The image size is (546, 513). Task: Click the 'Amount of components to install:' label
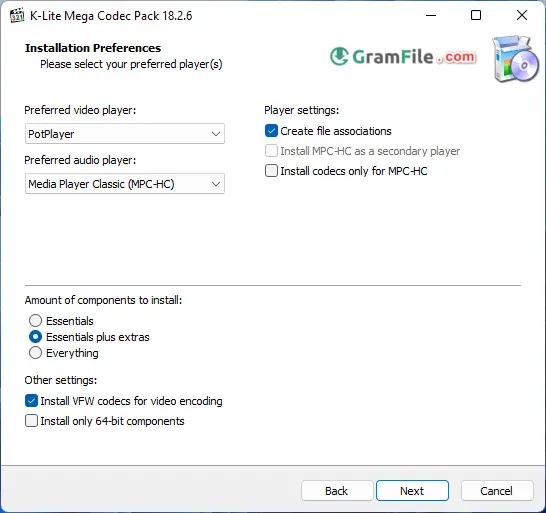pos(103,300)
